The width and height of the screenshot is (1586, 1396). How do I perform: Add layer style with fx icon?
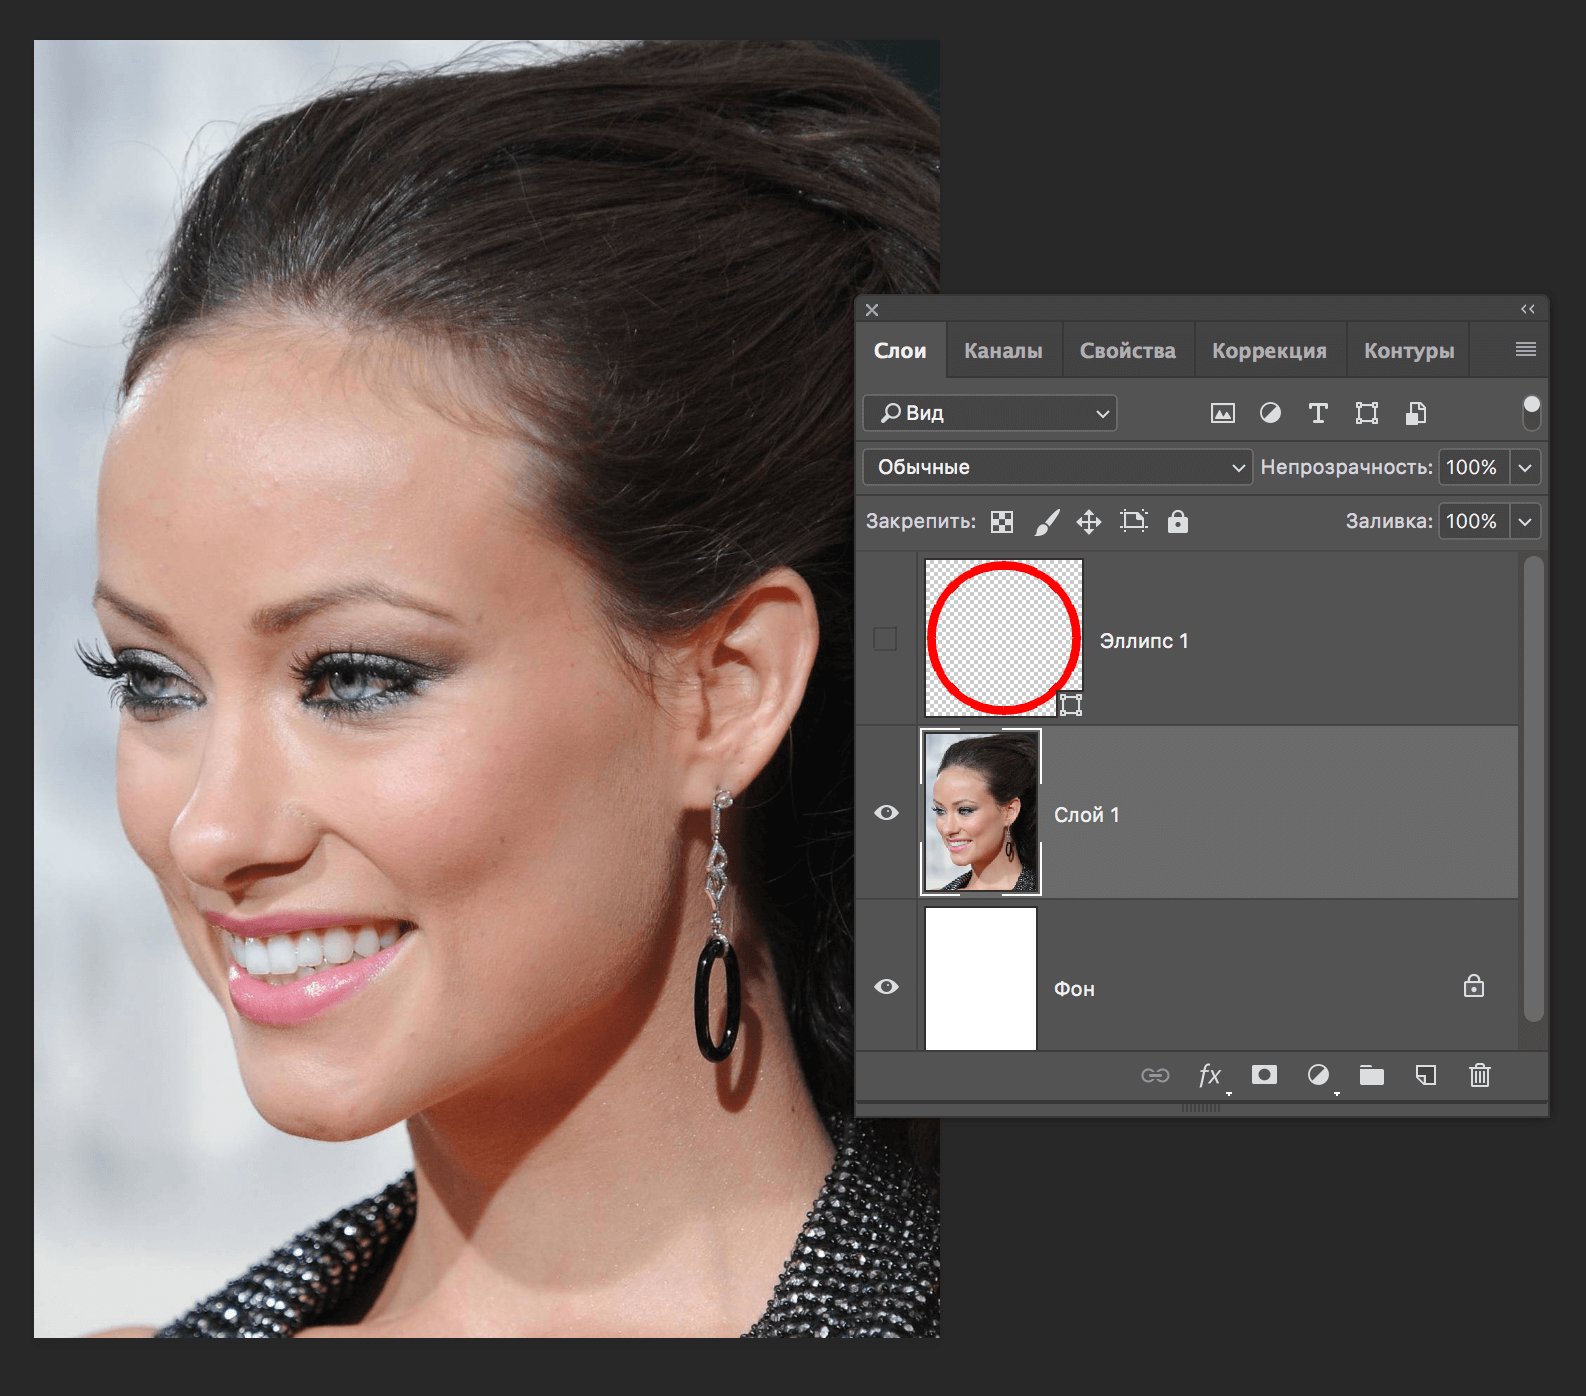click(x=1210, y=1075)
